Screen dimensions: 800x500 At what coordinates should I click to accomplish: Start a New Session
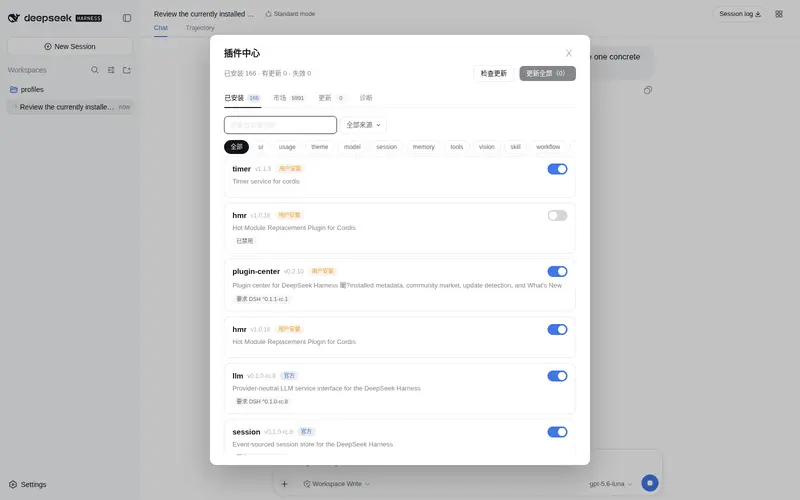(x=70, y=46)
